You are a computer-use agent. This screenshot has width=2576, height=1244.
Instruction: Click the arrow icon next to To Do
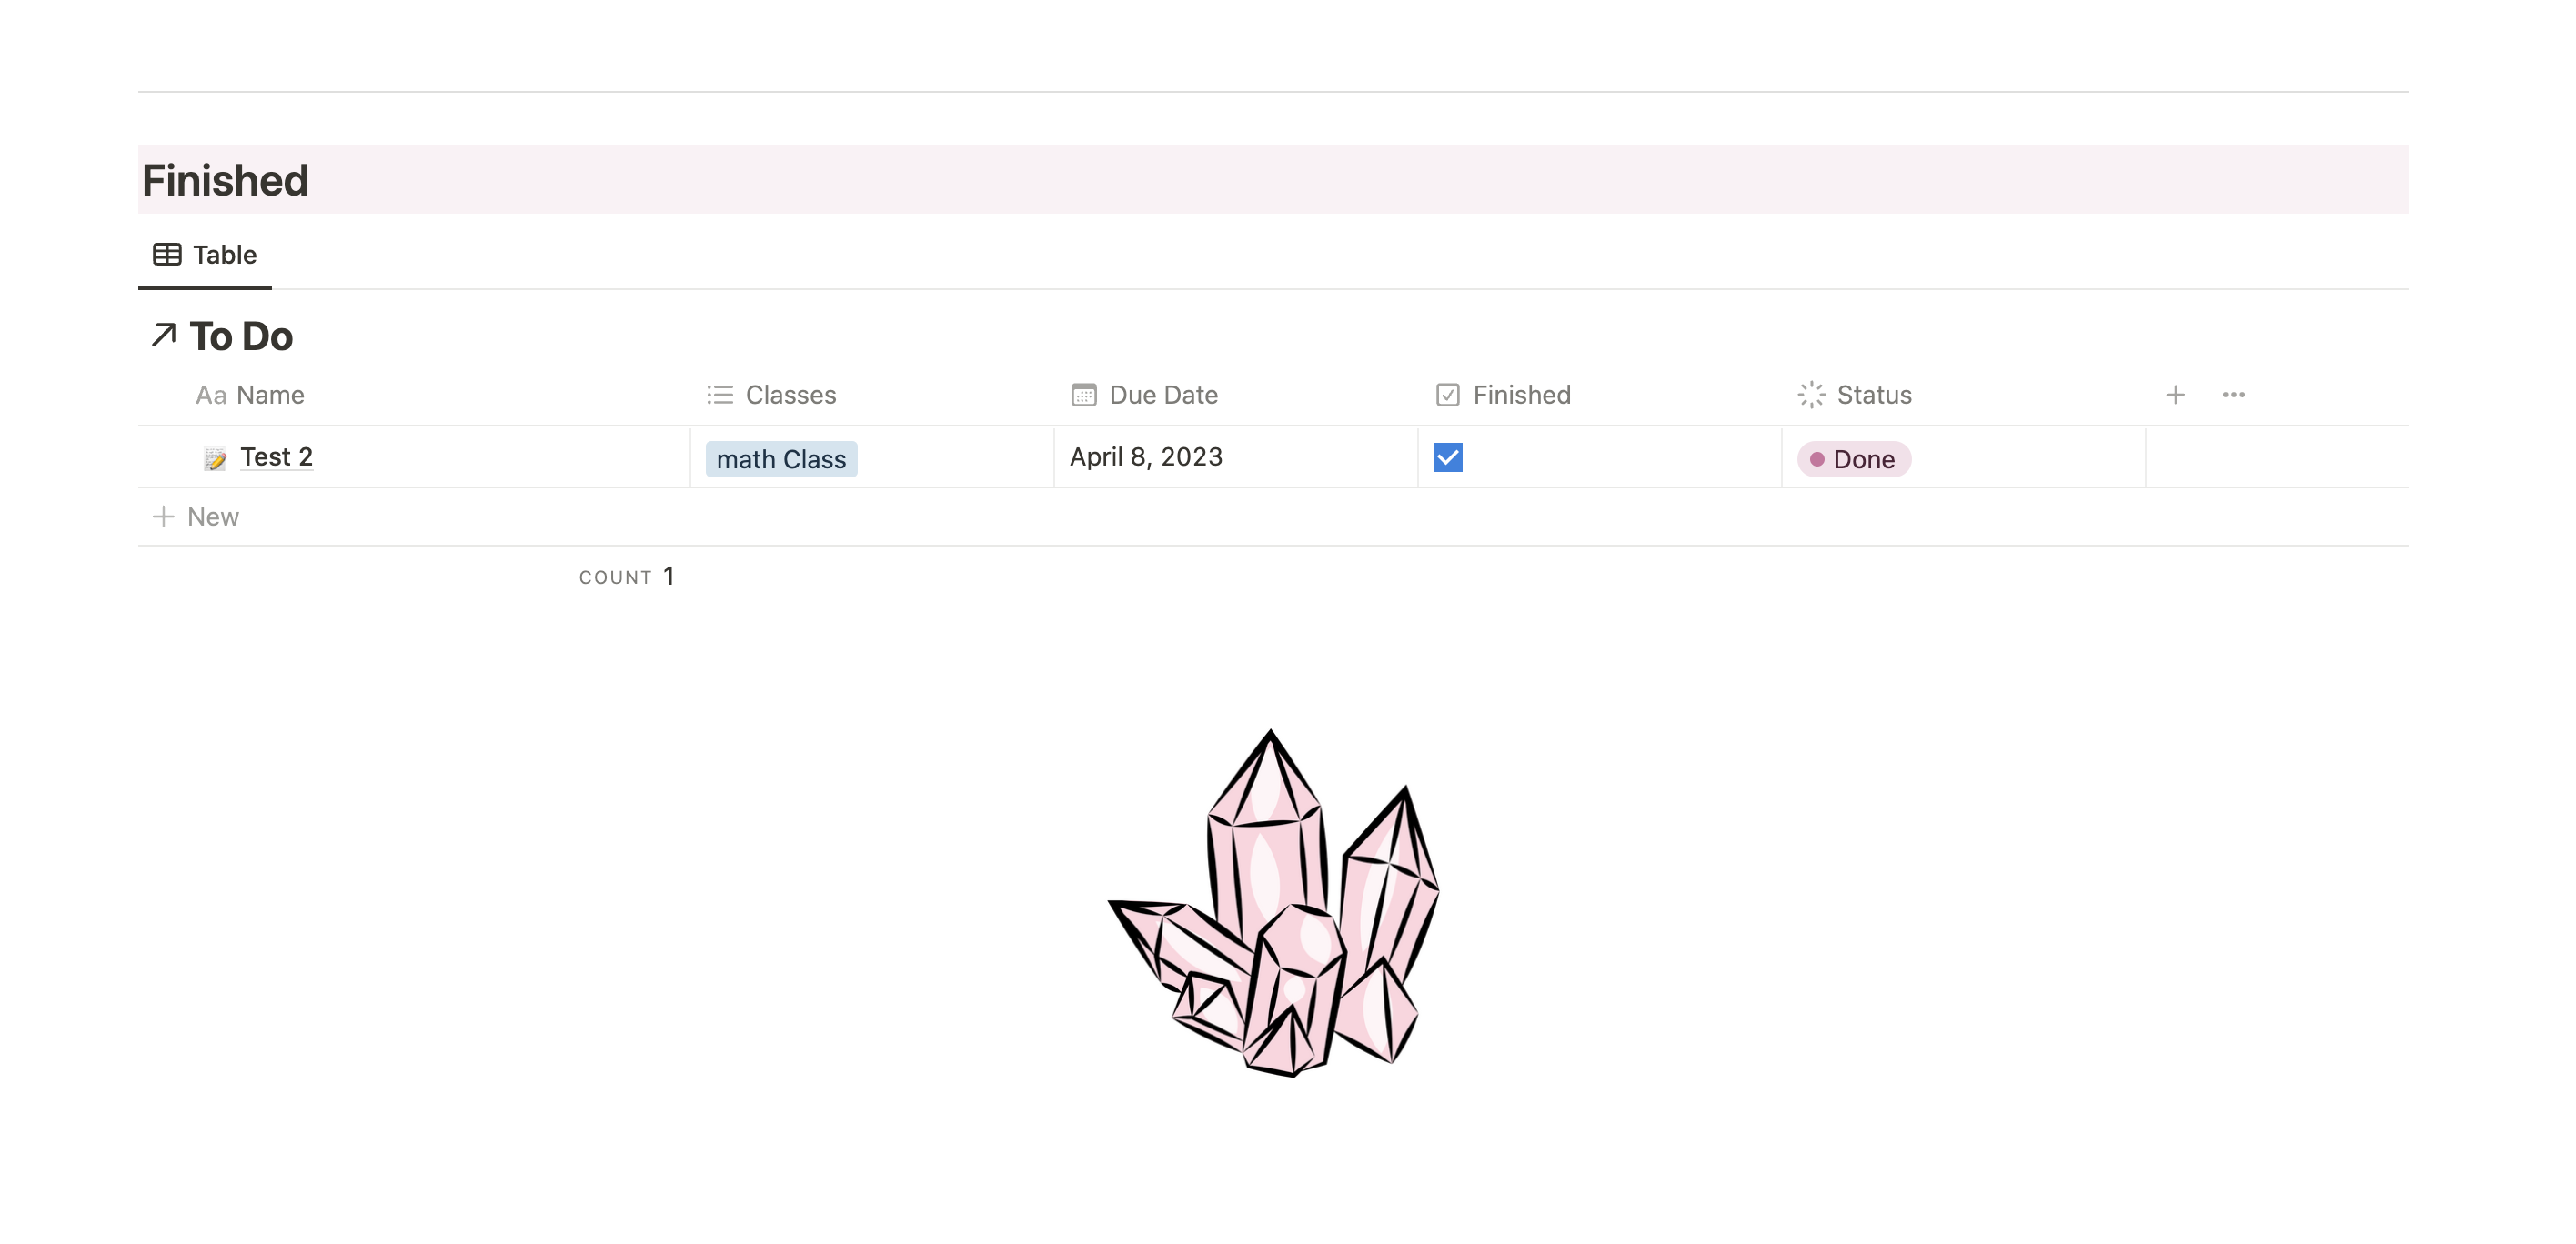pyautogui.click(x=163, y=335)
